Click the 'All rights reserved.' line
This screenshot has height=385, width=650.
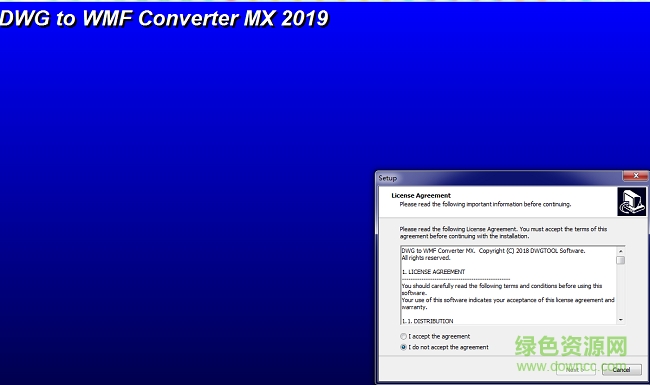426,258
